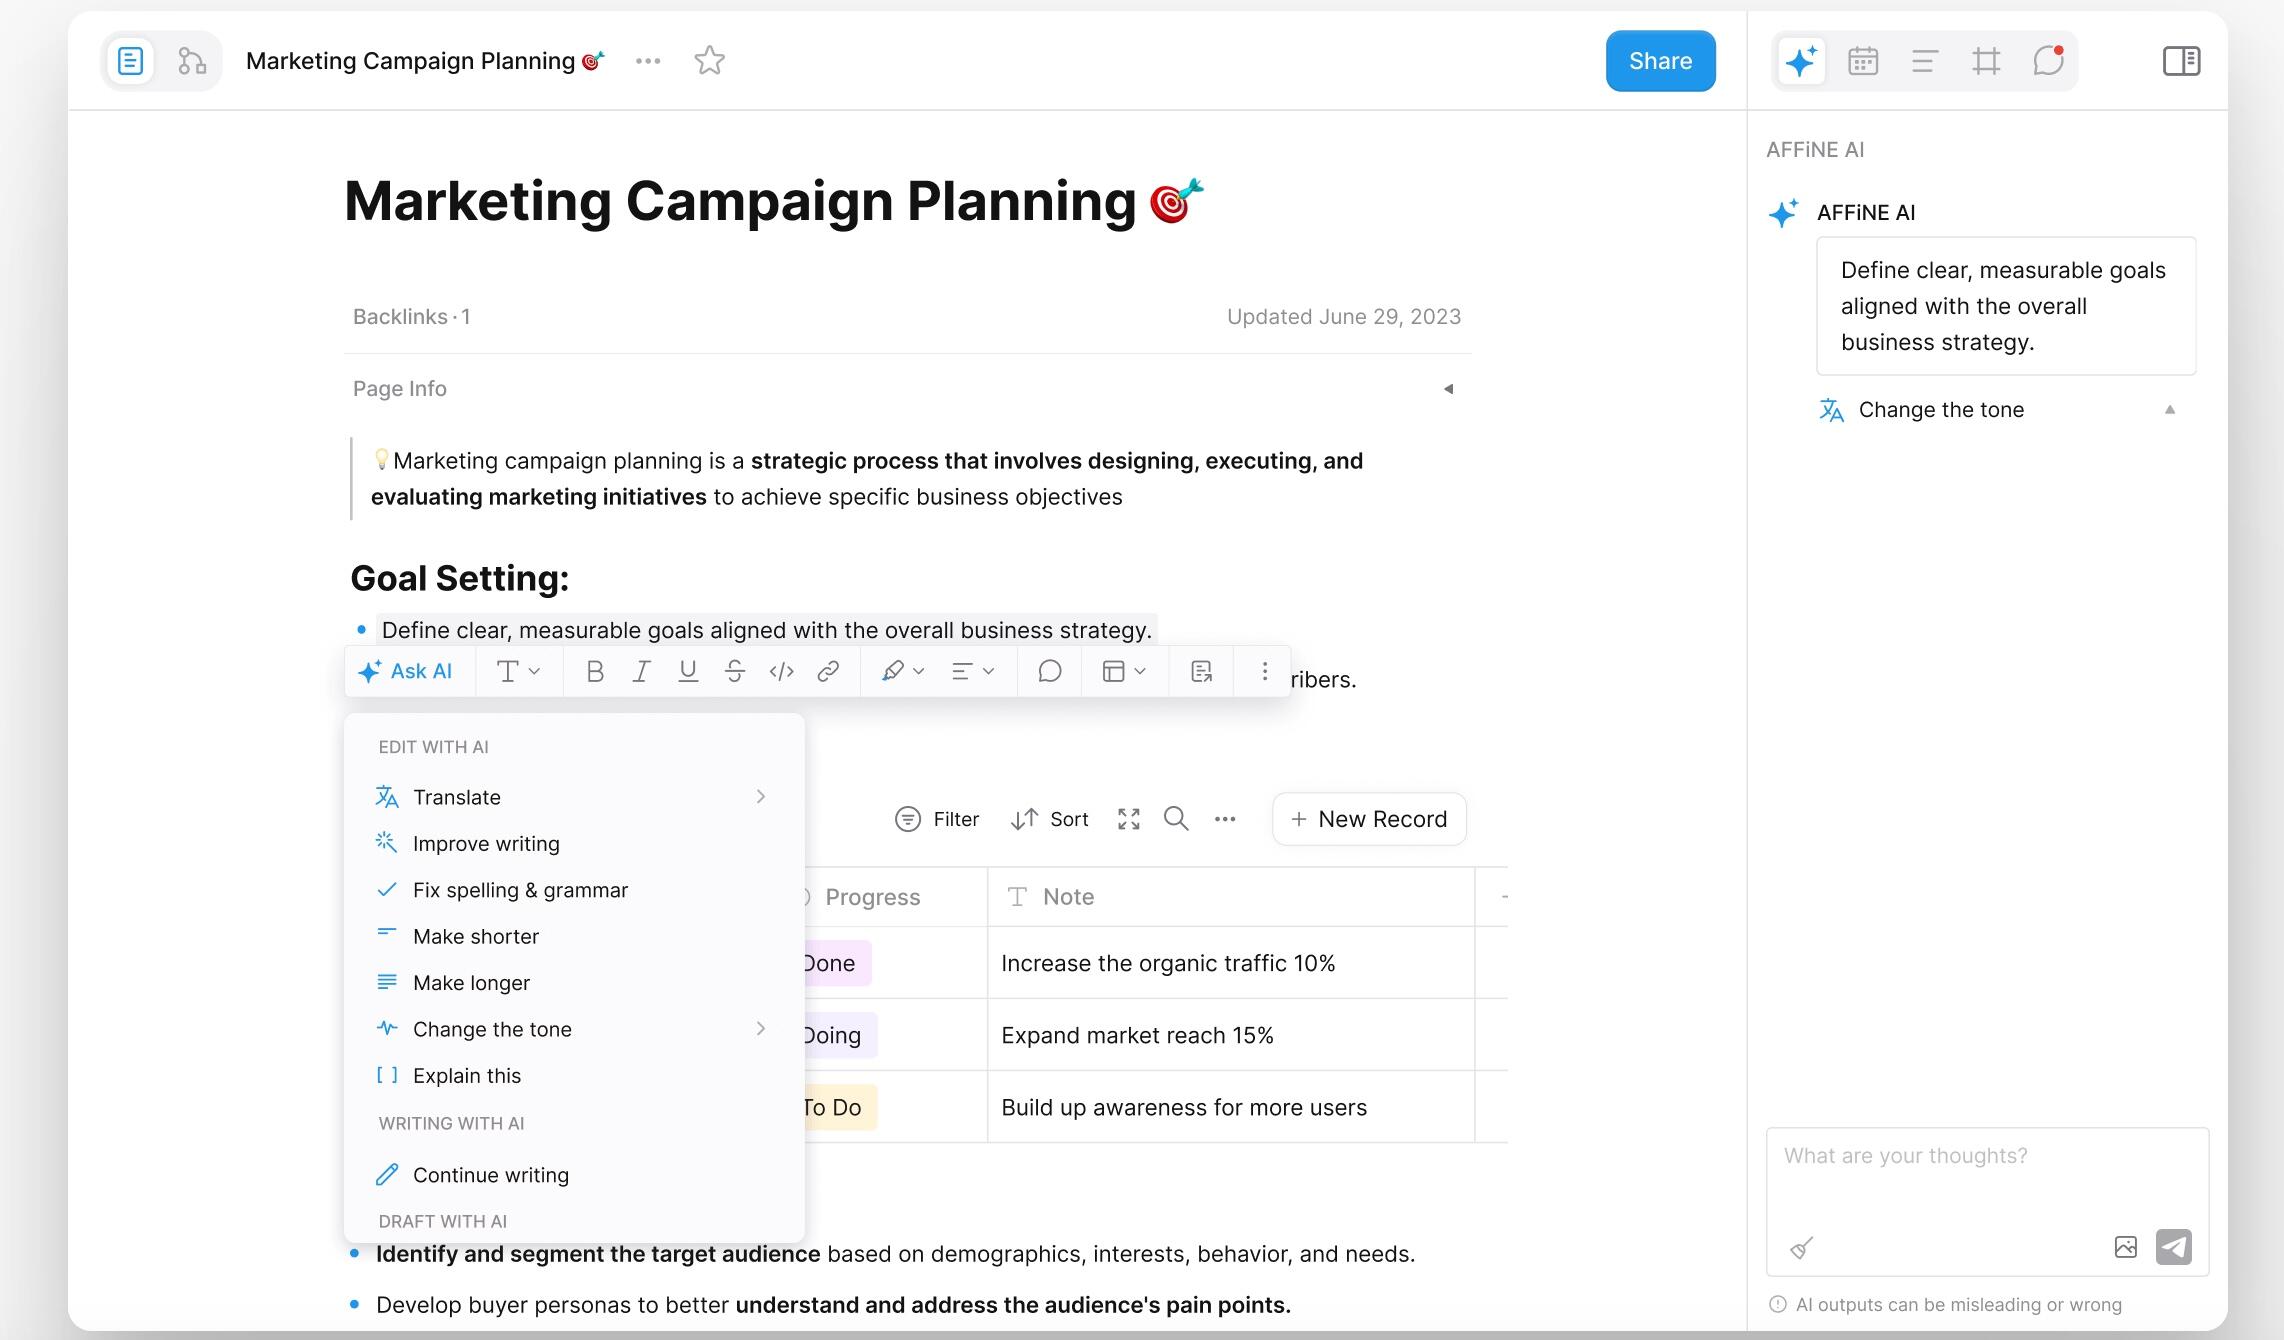Choose Explain this
The height and width of the screenshot is (1340, 2284).
(574, 1076)
